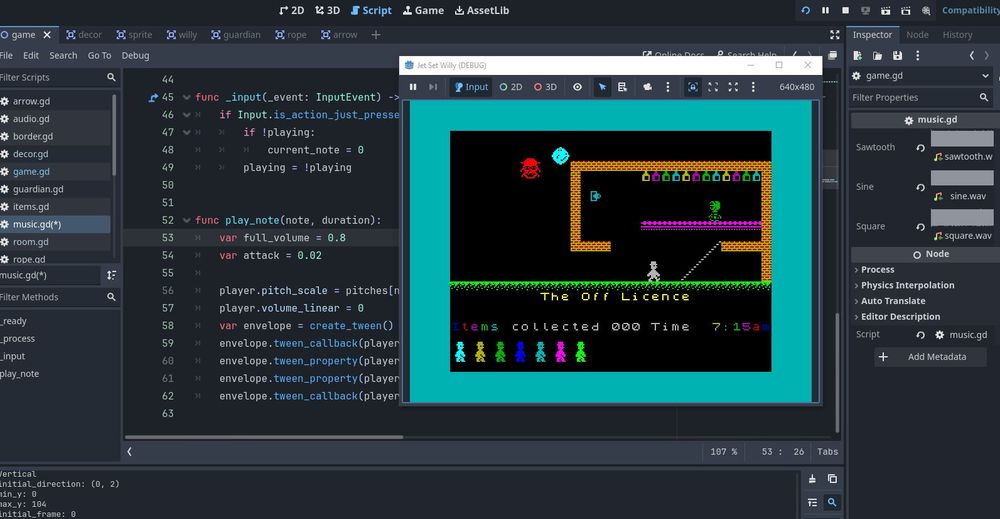This screenshot has height=519, width=1000.
Task: Click the Tabs indentation indicator
Action: click(x=827, y=451)
